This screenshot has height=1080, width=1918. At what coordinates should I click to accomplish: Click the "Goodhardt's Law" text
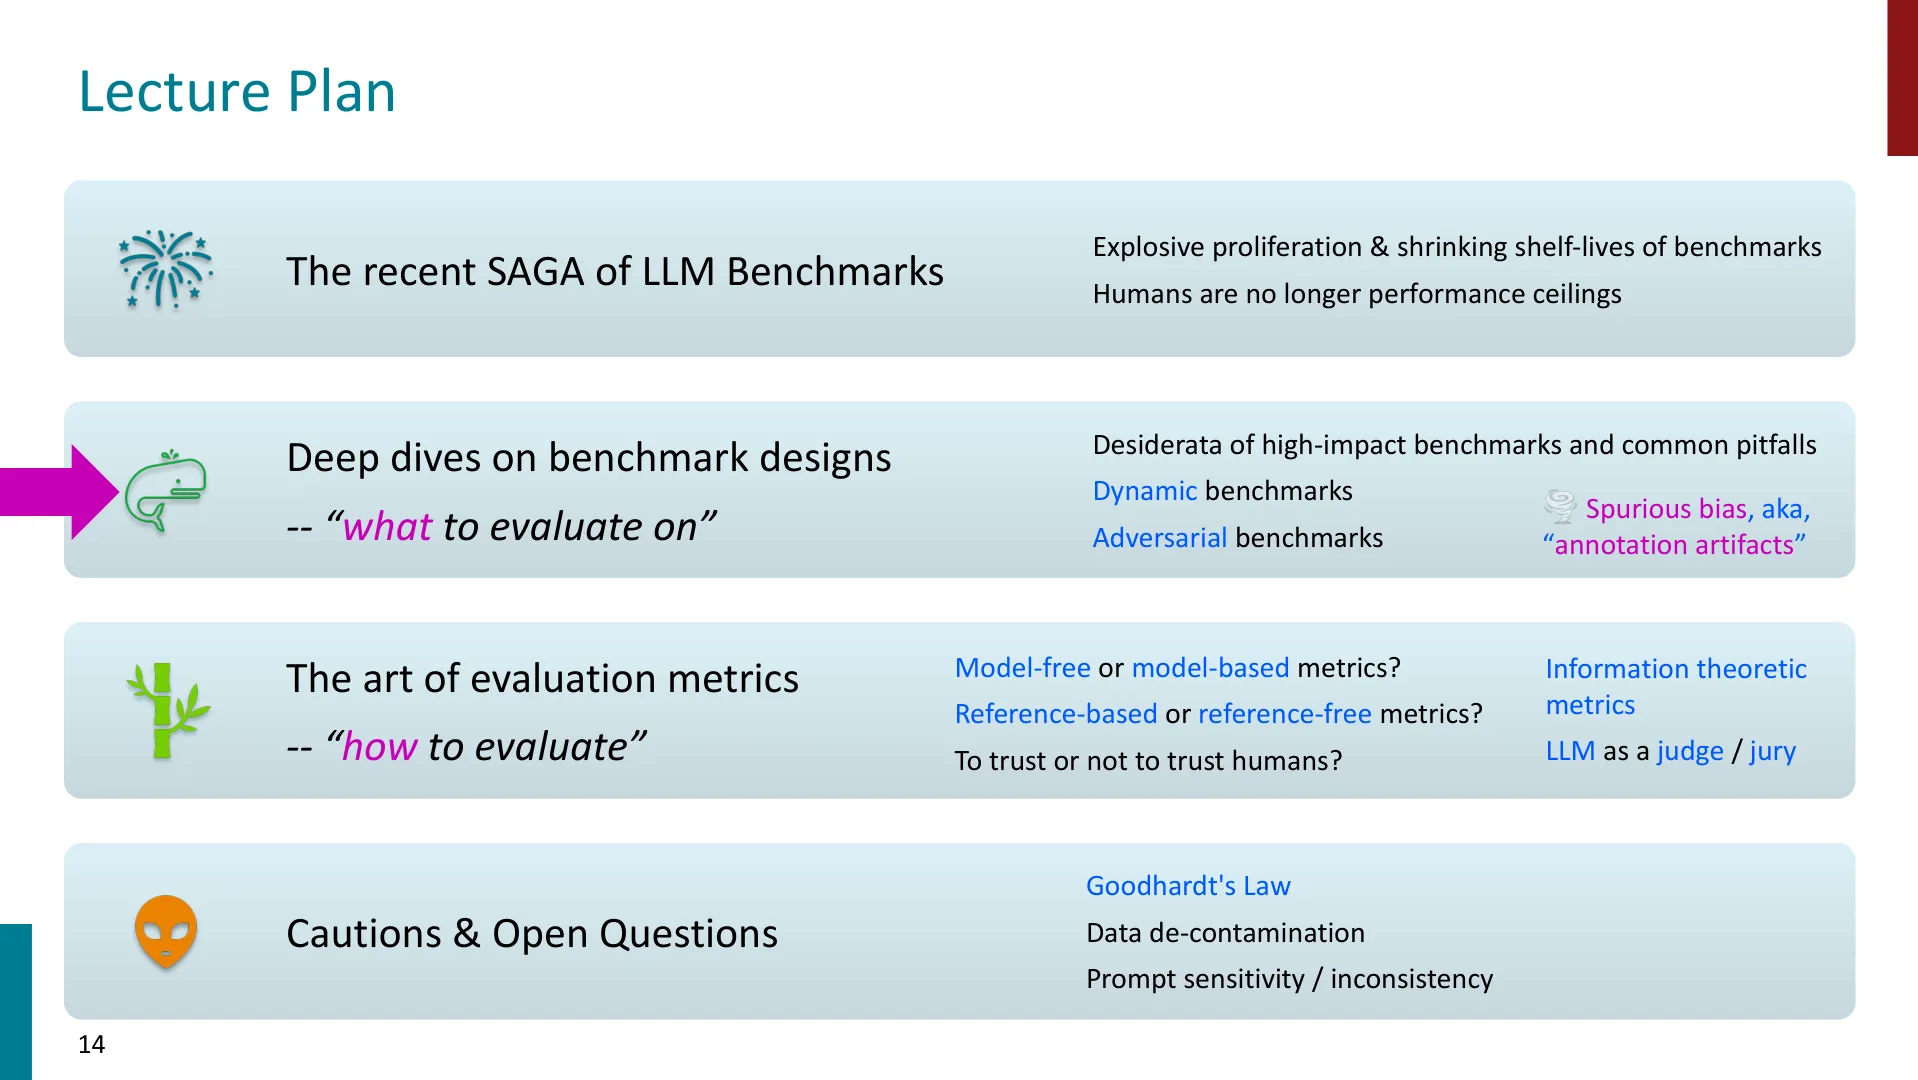point(1188,886)
